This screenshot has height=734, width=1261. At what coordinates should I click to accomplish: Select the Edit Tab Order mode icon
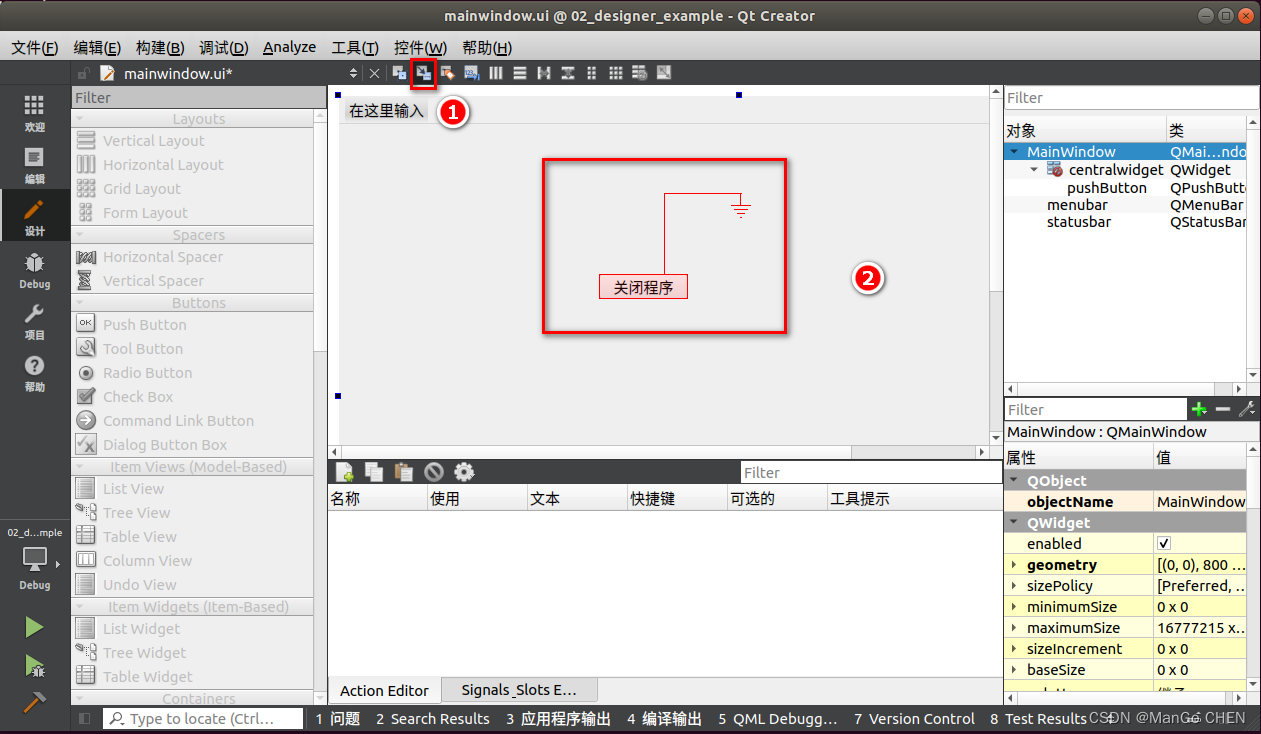(471, 72)
